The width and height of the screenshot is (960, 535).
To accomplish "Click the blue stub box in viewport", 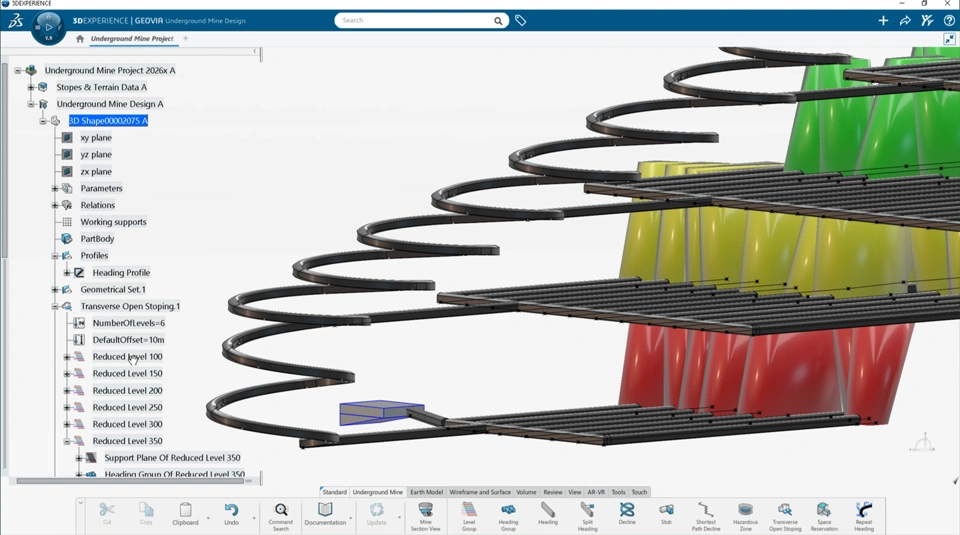I will pyautogui.click(x=380, y=413).
